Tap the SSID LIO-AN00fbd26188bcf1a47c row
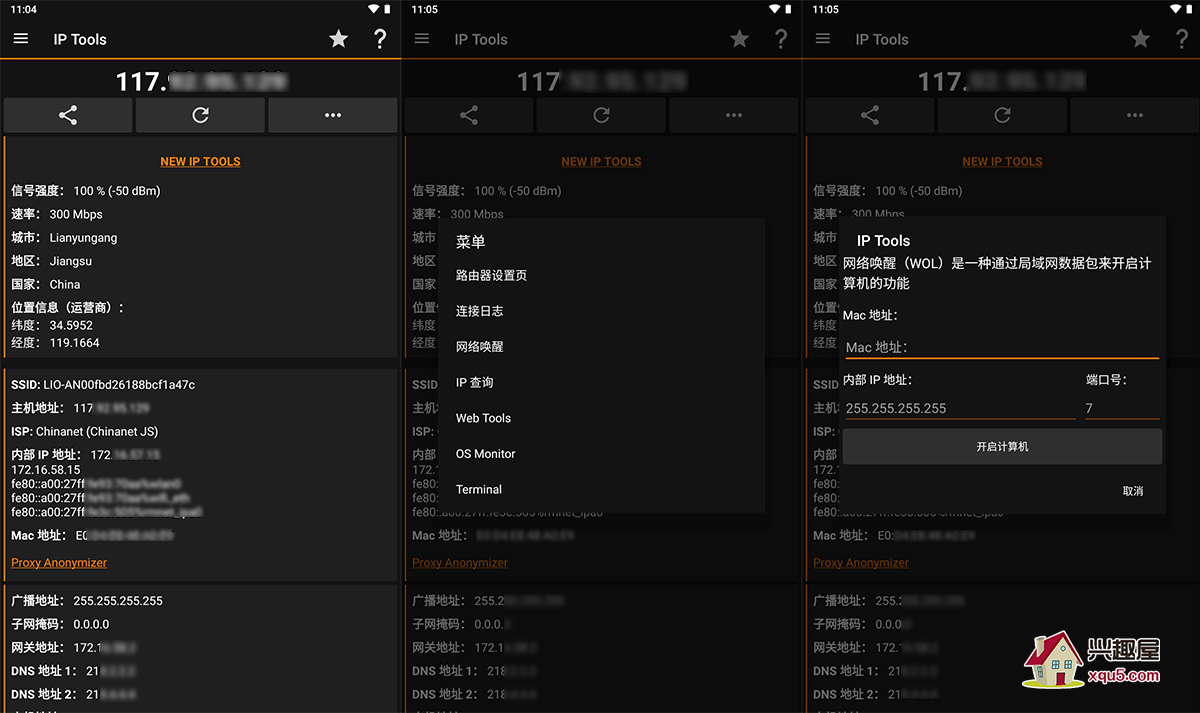This screenshot has height=713, width=1200. [x=103, y=385]
